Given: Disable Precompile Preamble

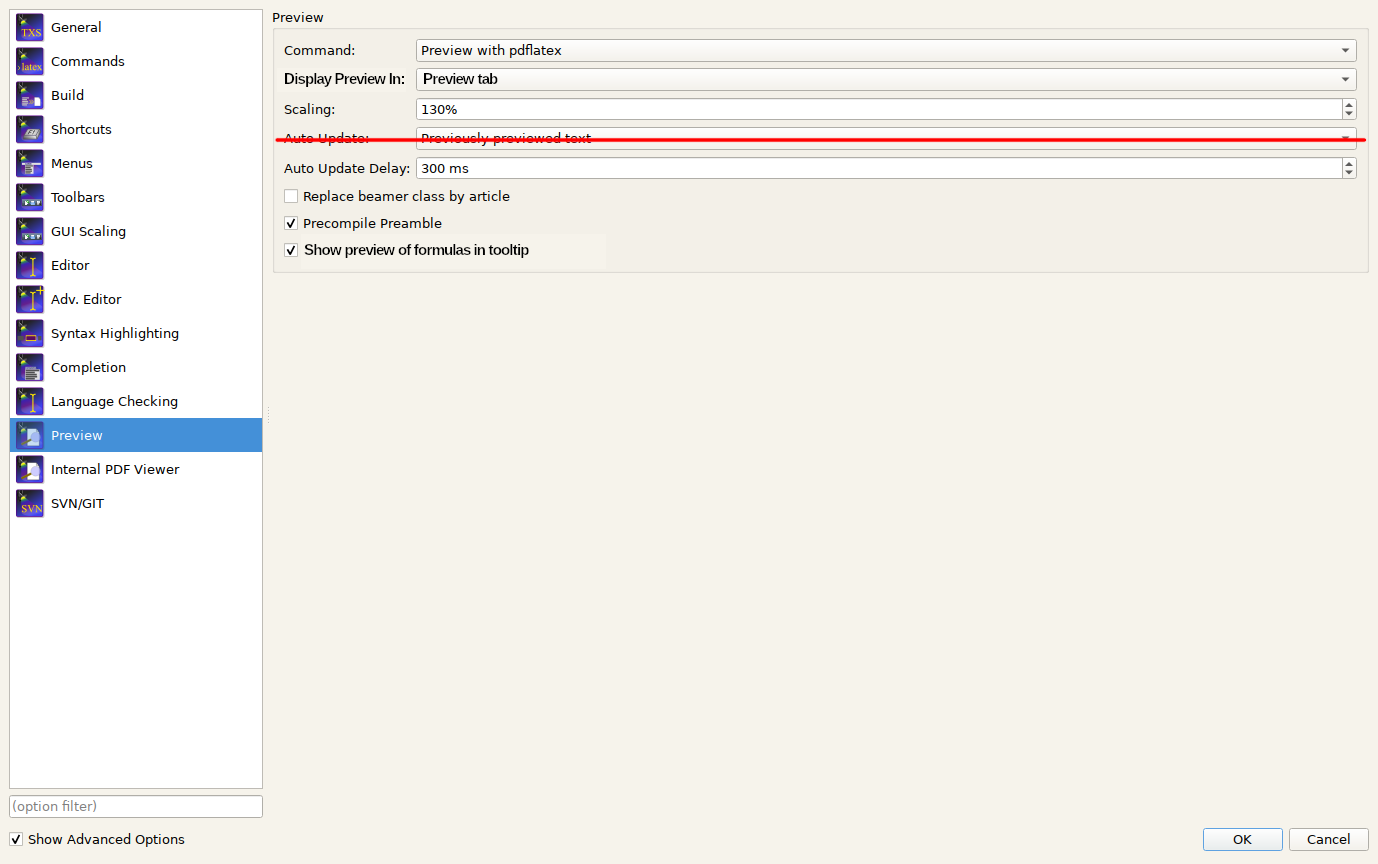Looking at the screenshot, I should pos(290,223).
